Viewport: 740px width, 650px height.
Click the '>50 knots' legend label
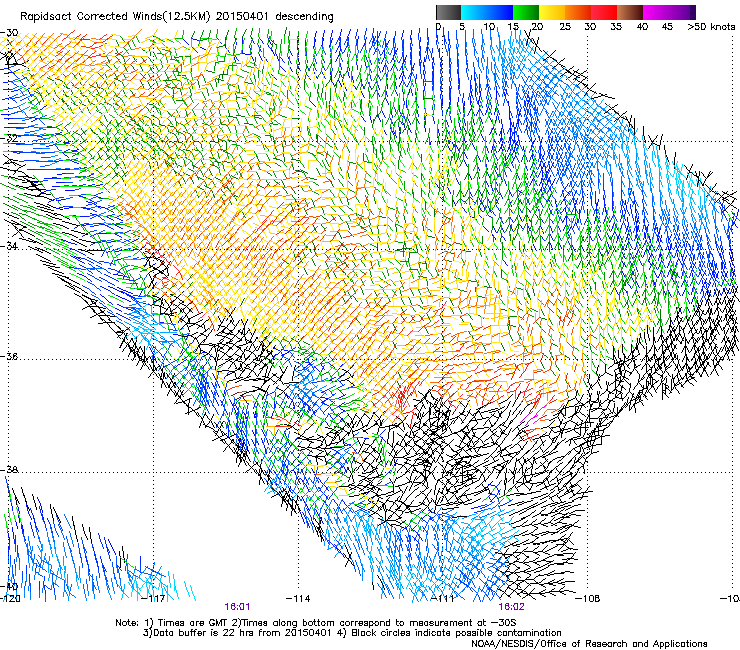coord(711,27)
